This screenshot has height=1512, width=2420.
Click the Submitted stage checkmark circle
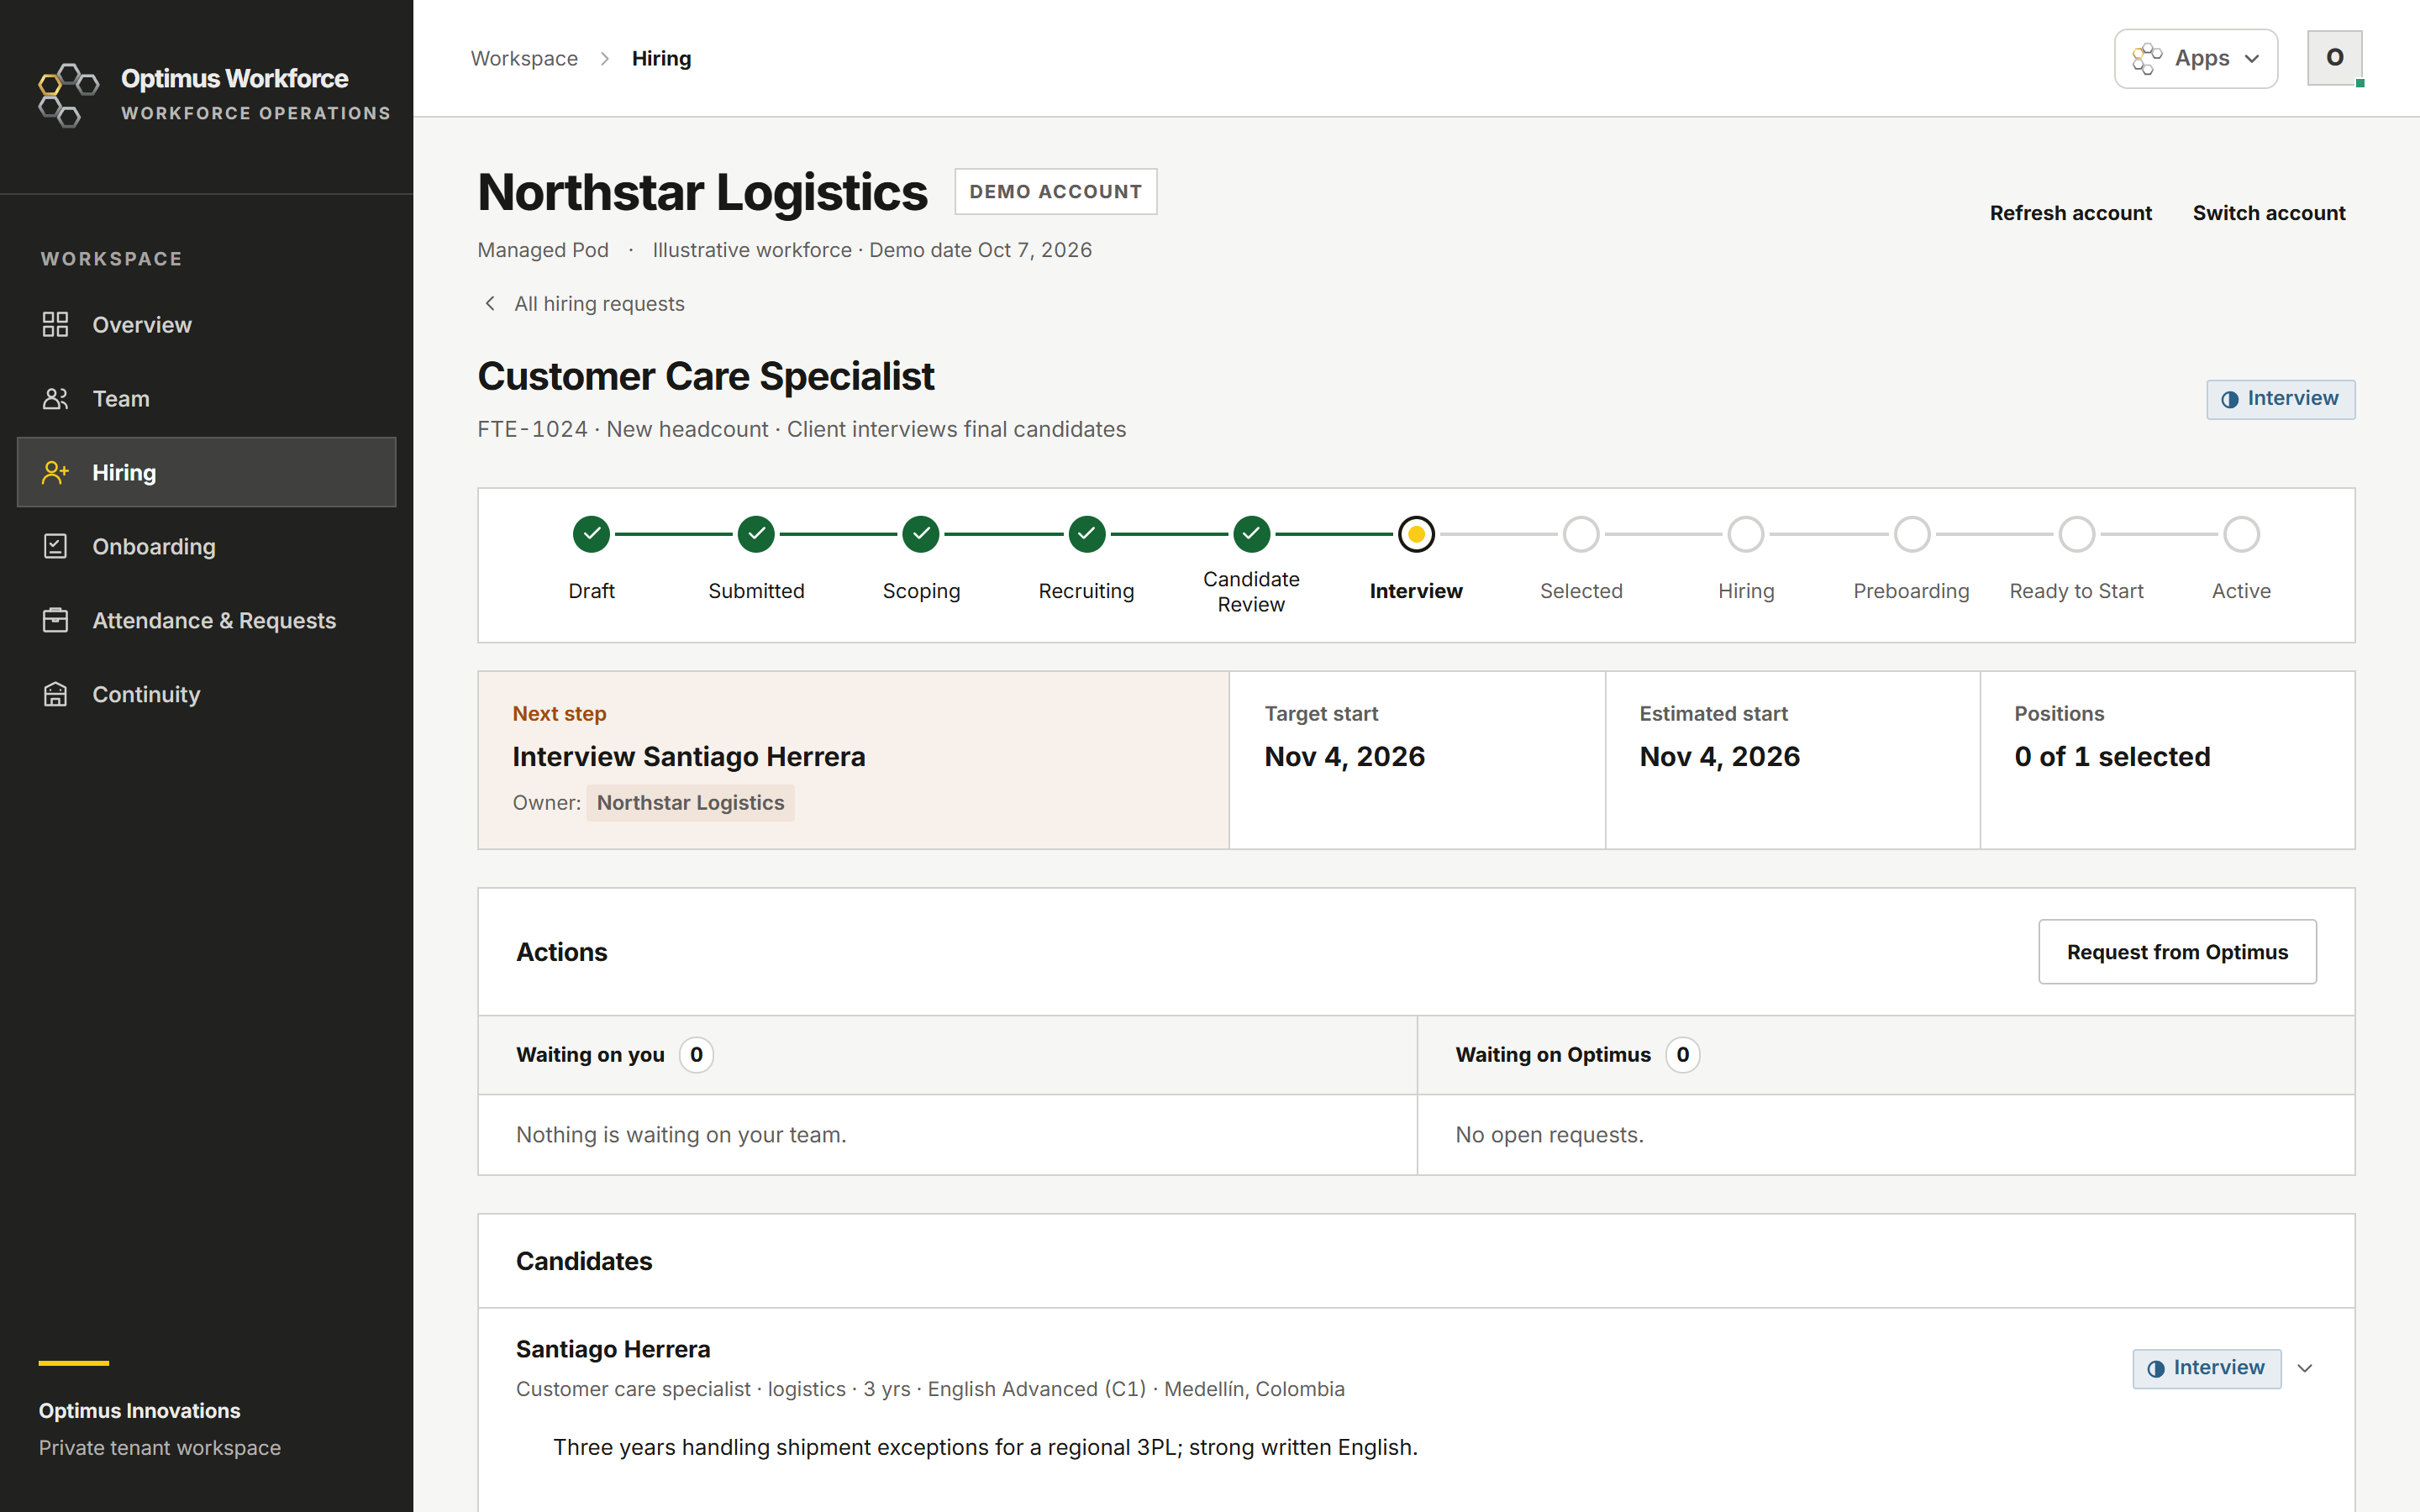(756, 534)
